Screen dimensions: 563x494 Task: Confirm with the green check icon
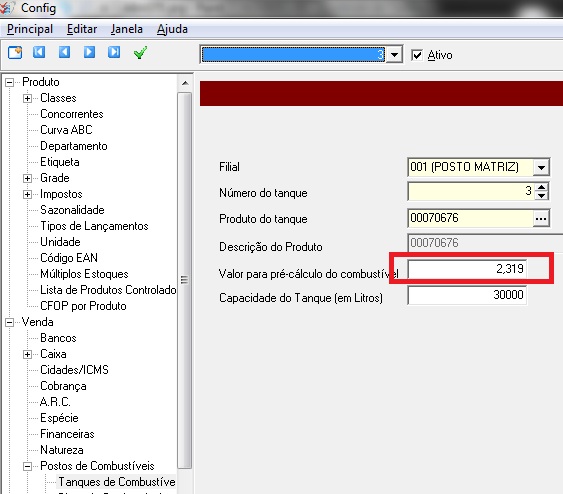point(140,52)
